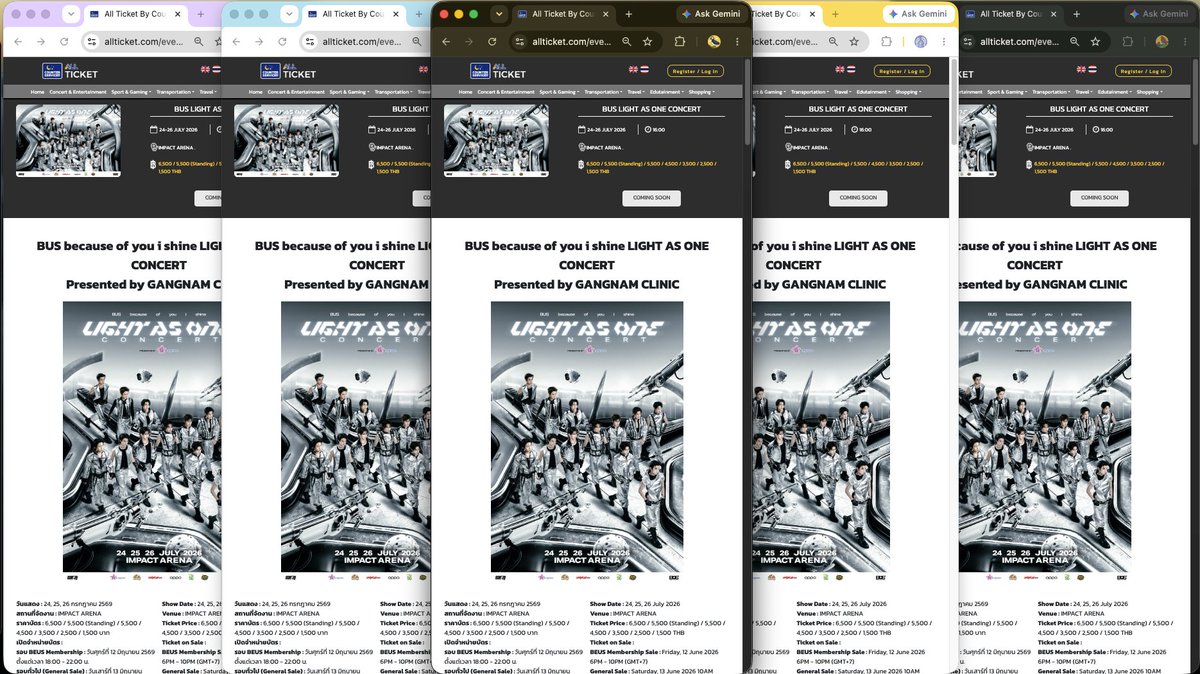This screenshot has height=674, width=1200.
Task: Open Chrome three-dot menu in yellow window
Action: tap(944, 42)
